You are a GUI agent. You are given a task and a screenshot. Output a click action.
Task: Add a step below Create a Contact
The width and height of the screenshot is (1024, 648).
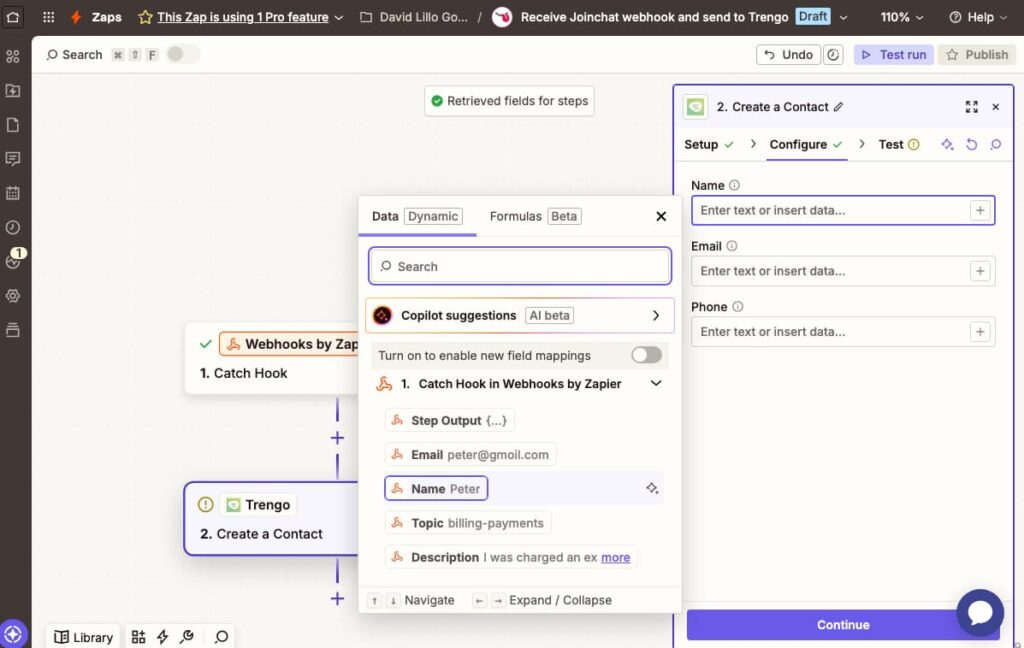click(x=337, y=598)
